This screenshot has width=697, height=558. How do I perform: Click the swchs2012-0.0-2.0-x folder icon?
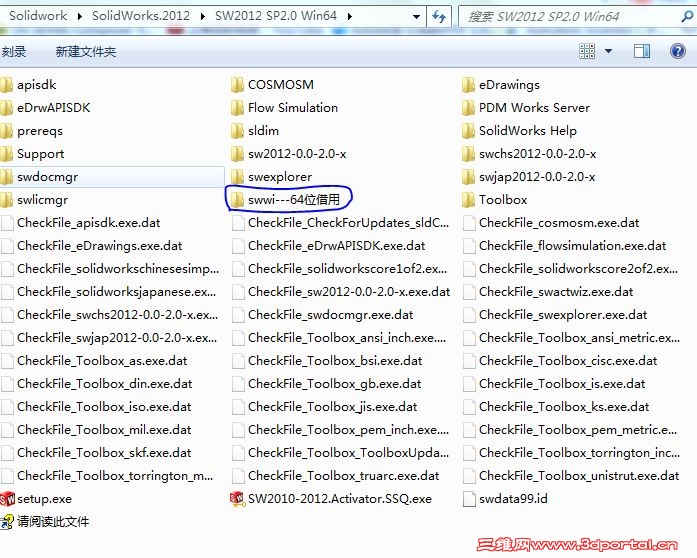point(468,154)
